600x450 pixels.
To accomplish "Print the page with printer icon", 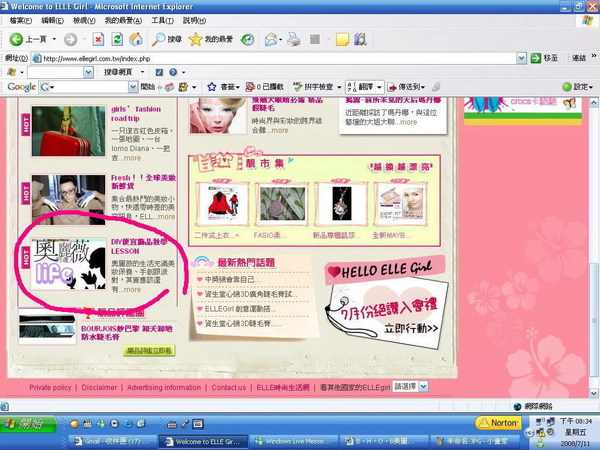I will (293, 39).
